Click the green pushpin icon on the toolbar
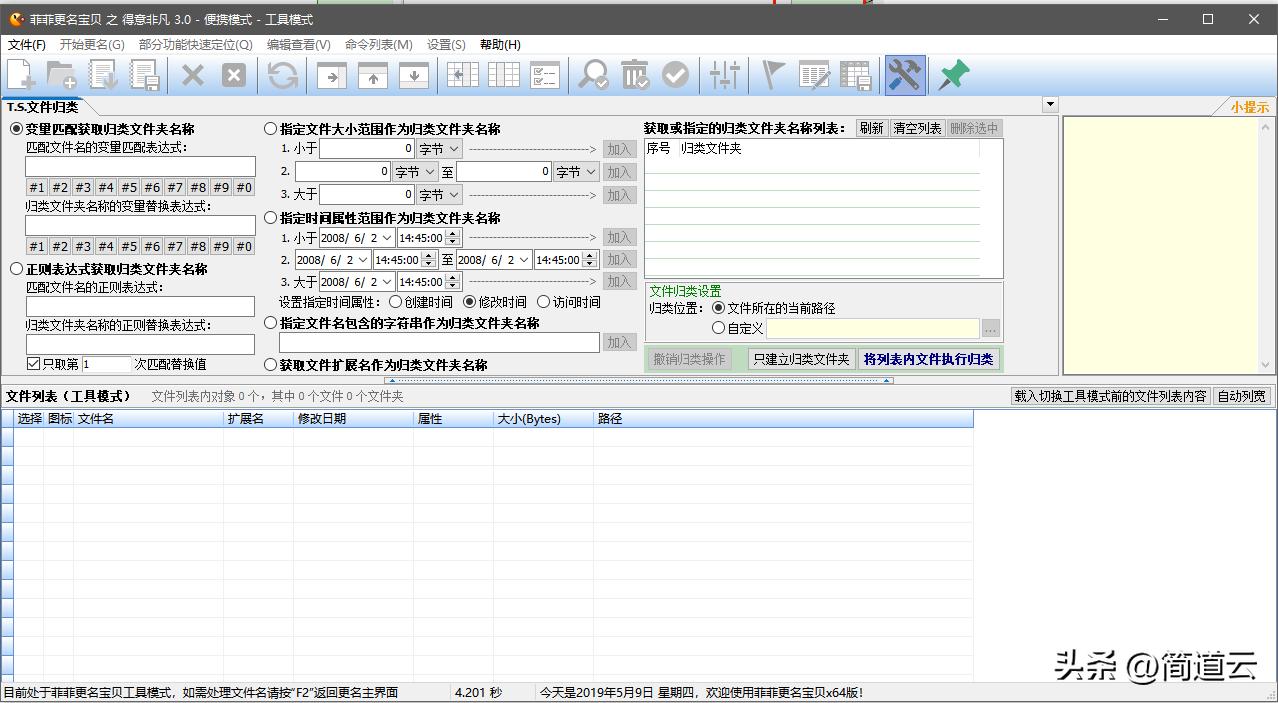Screen dimensions: 1278x703 tap(952, 74)
